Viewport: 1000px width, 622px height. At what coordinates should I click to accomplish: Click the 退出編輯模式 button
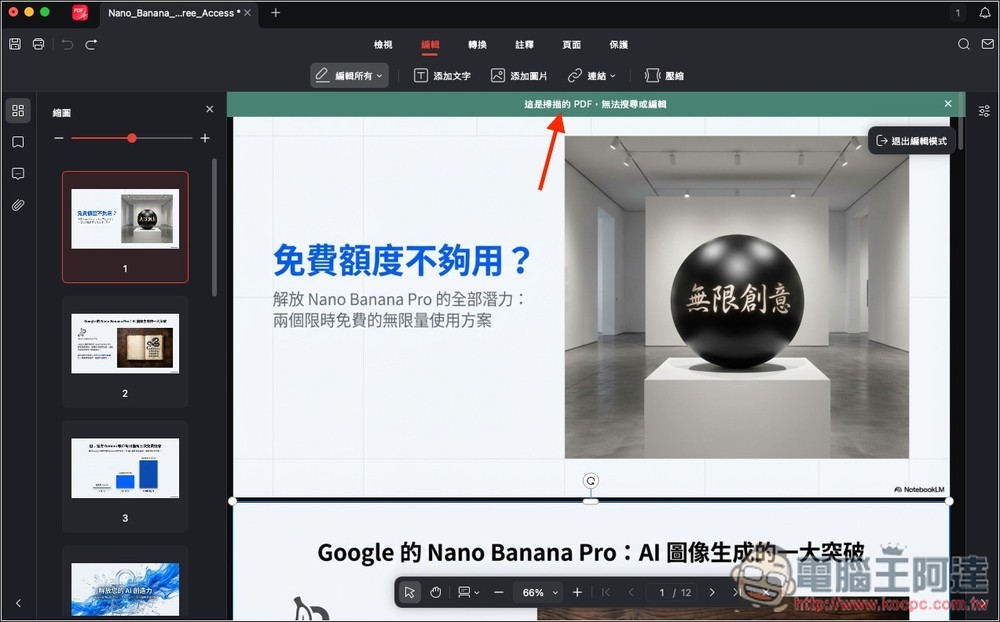coord(911,141)
